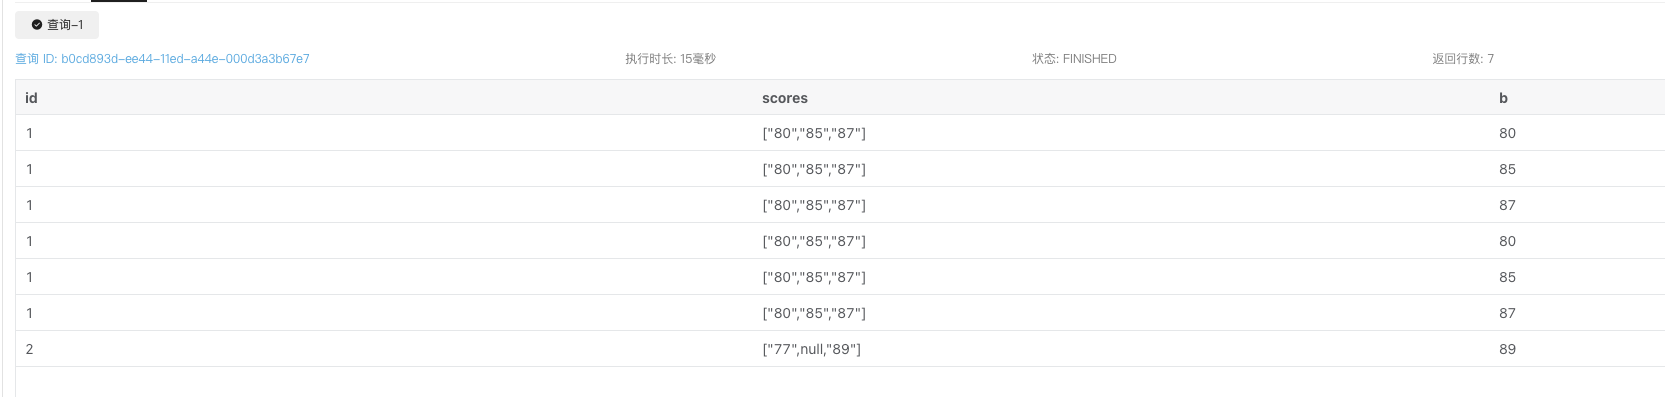This screenshot has height=397, width=1665.
Task: Select the last row scores cell with null
Action: (811, 349)
